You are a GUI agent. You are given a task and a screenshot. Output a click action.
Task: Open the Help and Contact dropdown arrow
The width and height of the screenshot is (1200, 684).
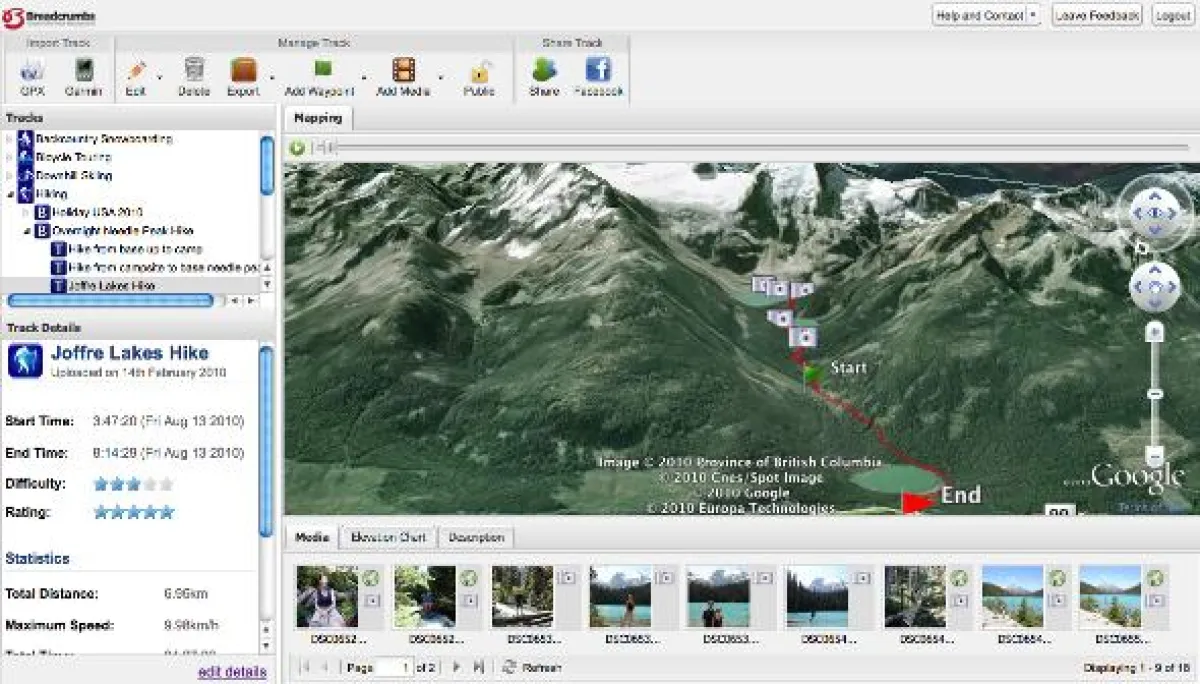point(1033,15)
